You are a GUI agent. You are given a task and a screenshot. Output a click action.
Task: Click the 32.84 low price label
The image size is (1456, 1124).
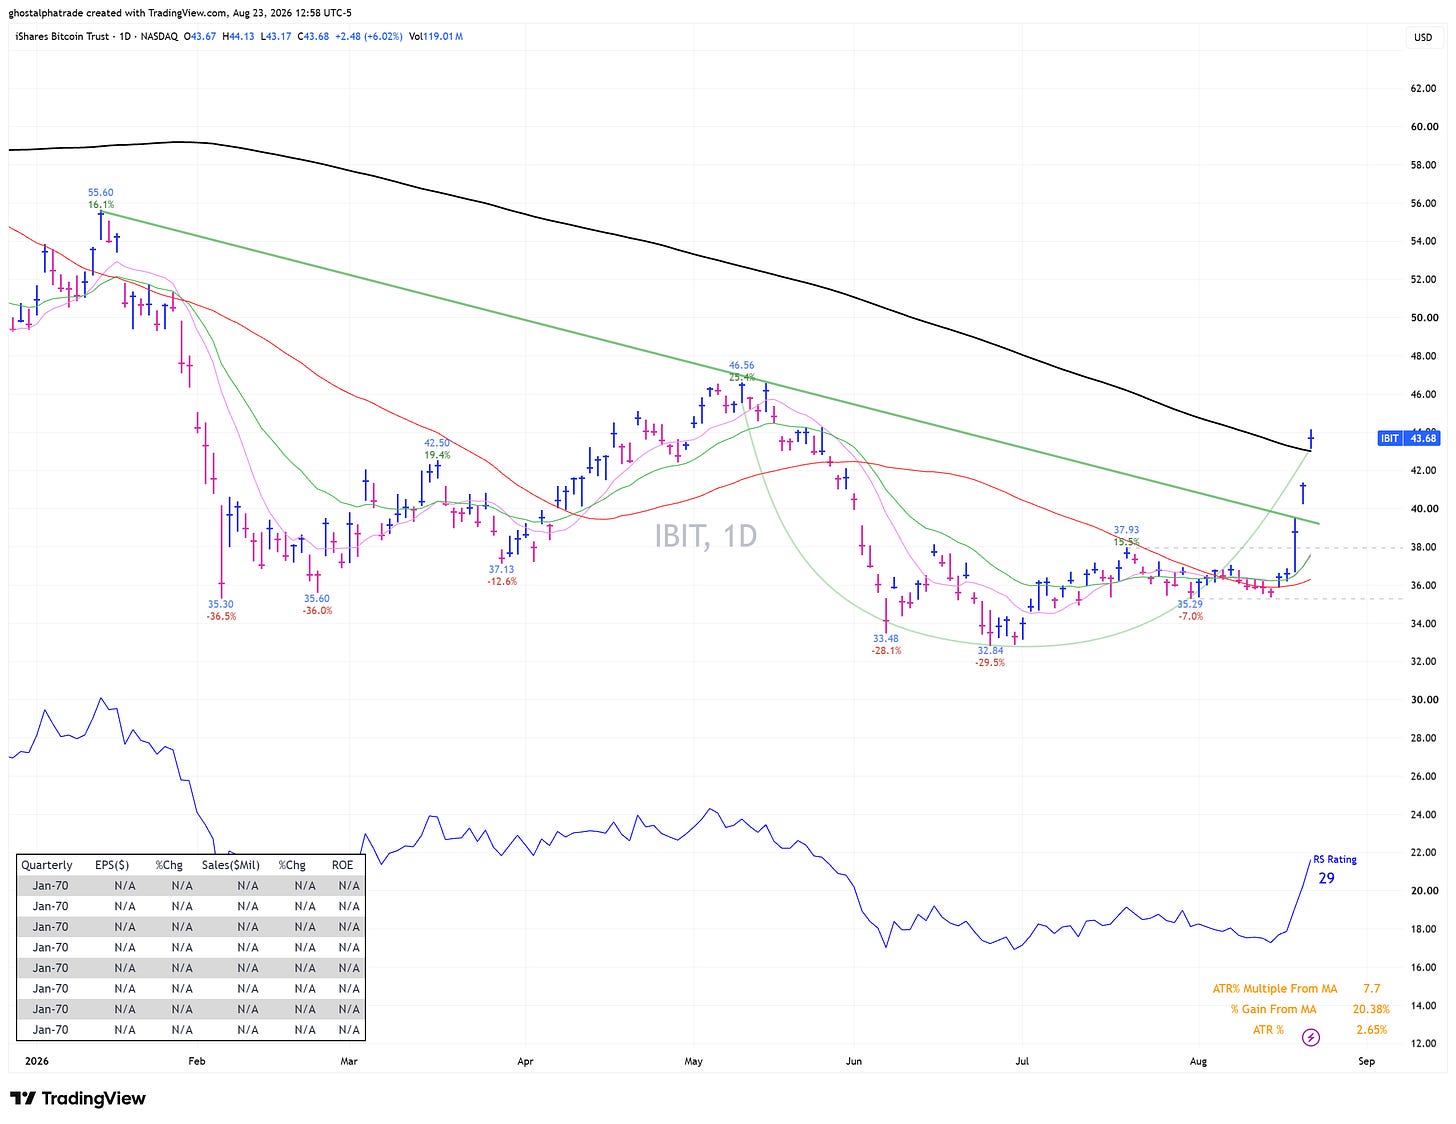tap(990, 650)
